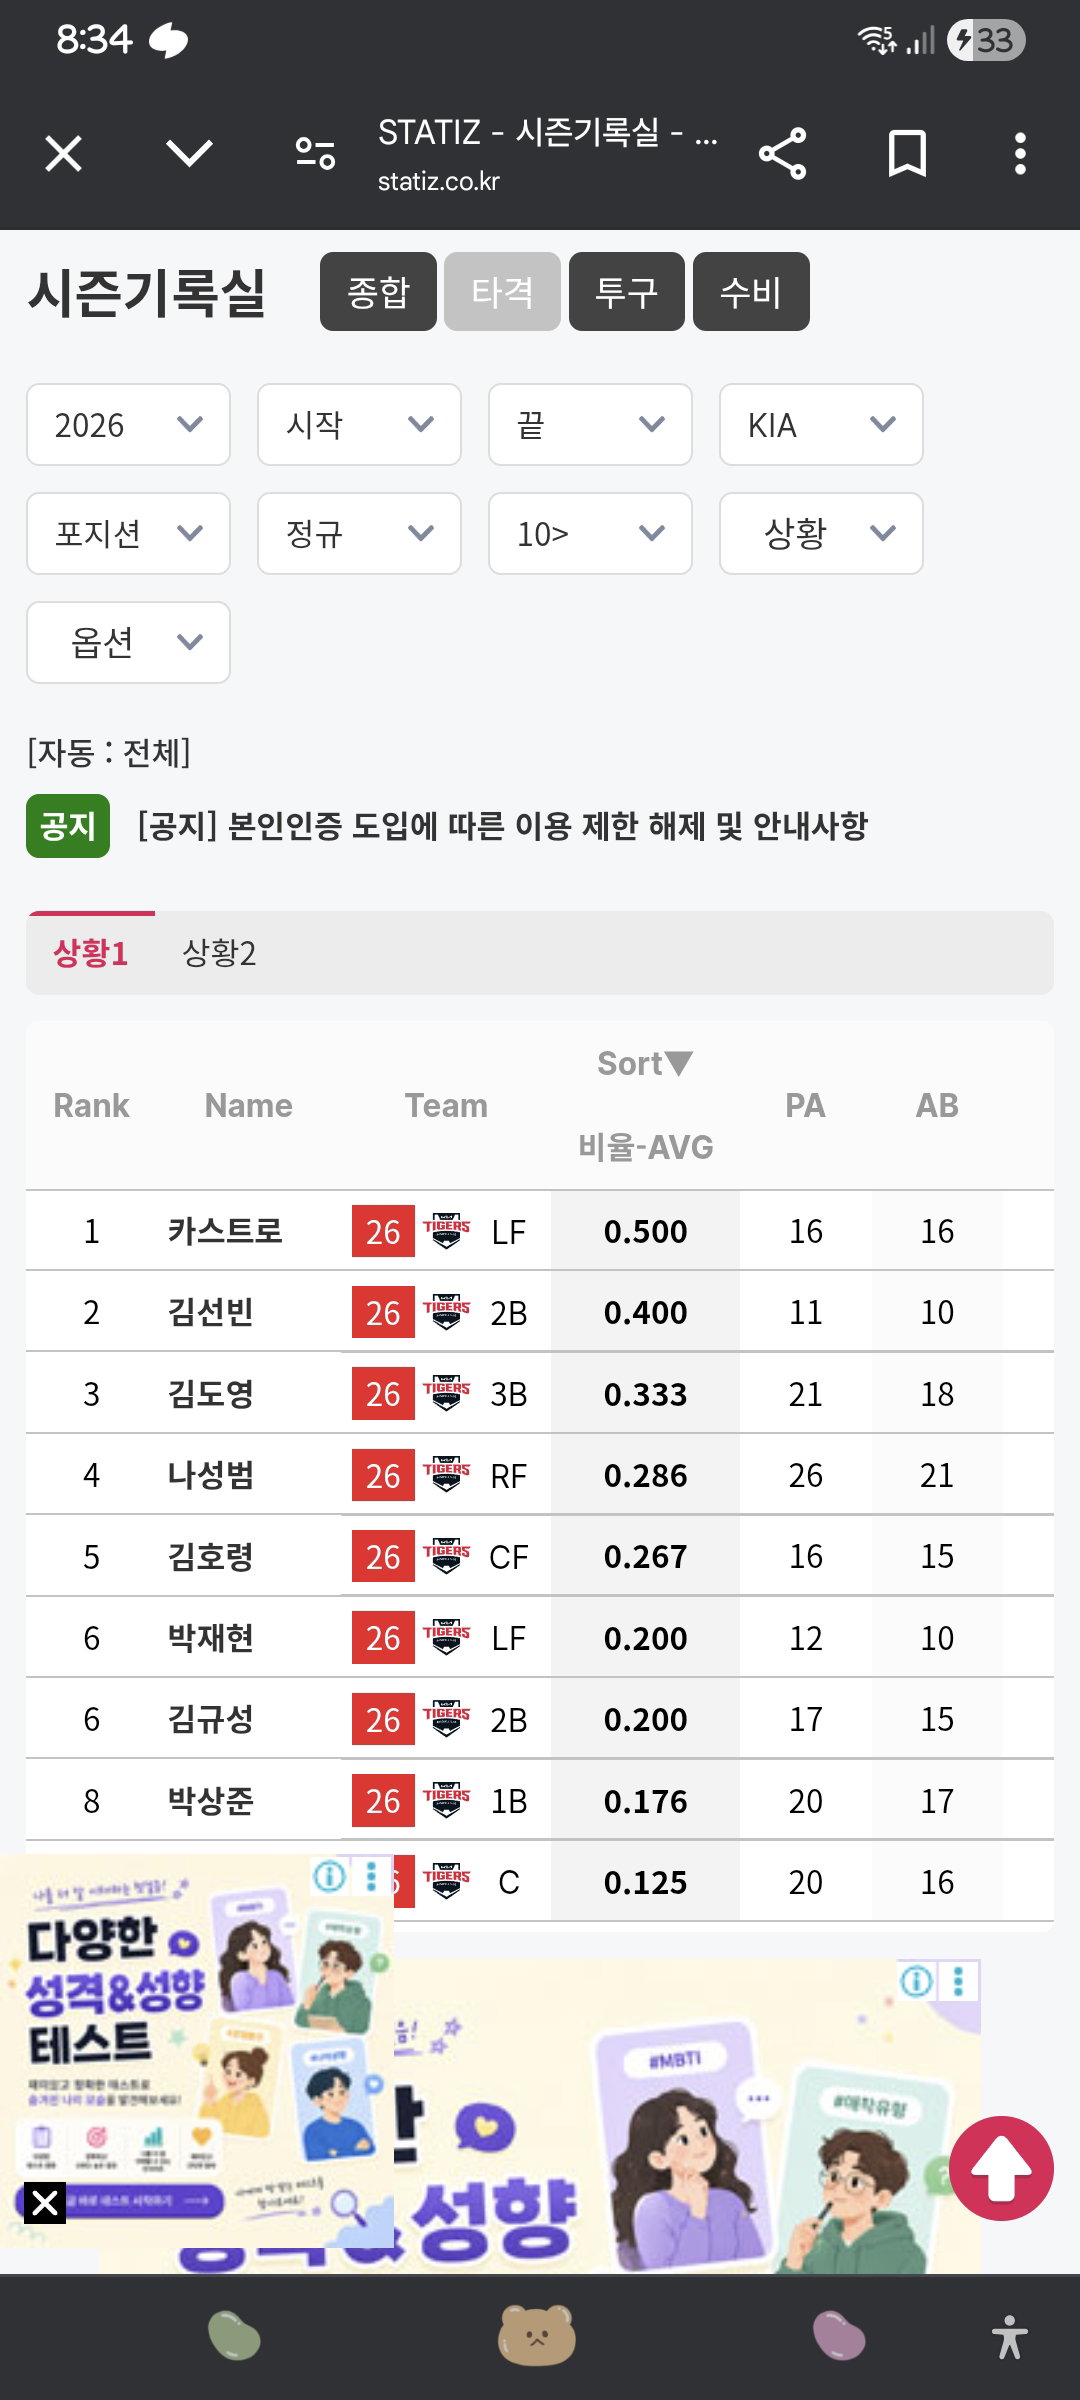Switch to the 투구 pitching tab
The height and width of the screenshot is (2400, 1080).
[x=627, y=292]
